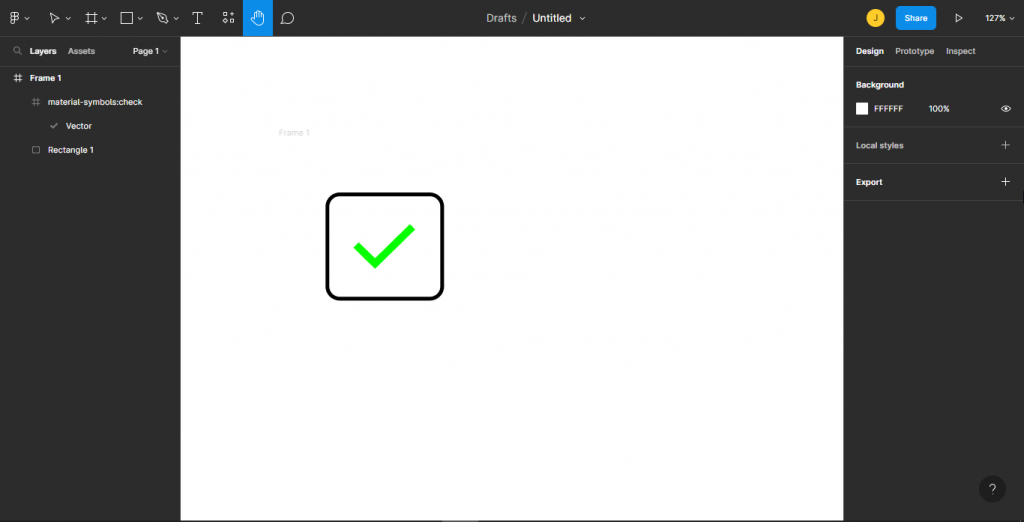Select the Comment tool
This screenshot has height=522, width=1024.
point(287,18)
